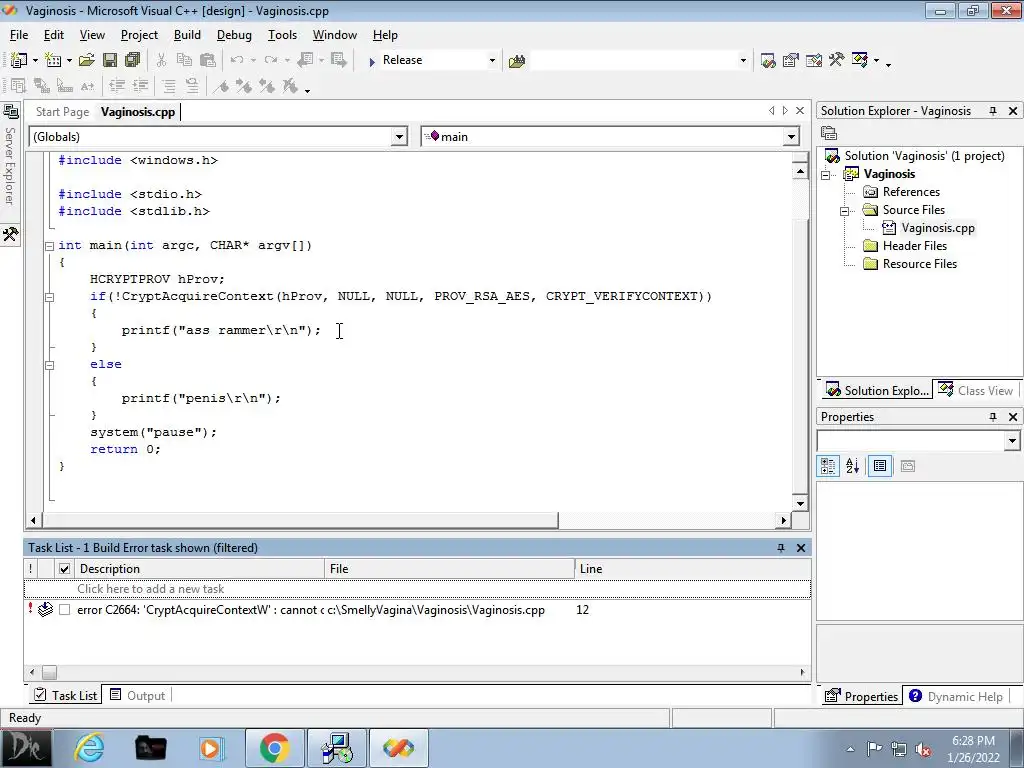
Task: Open the Toolbox side tab icon
Action: point(10,234)
